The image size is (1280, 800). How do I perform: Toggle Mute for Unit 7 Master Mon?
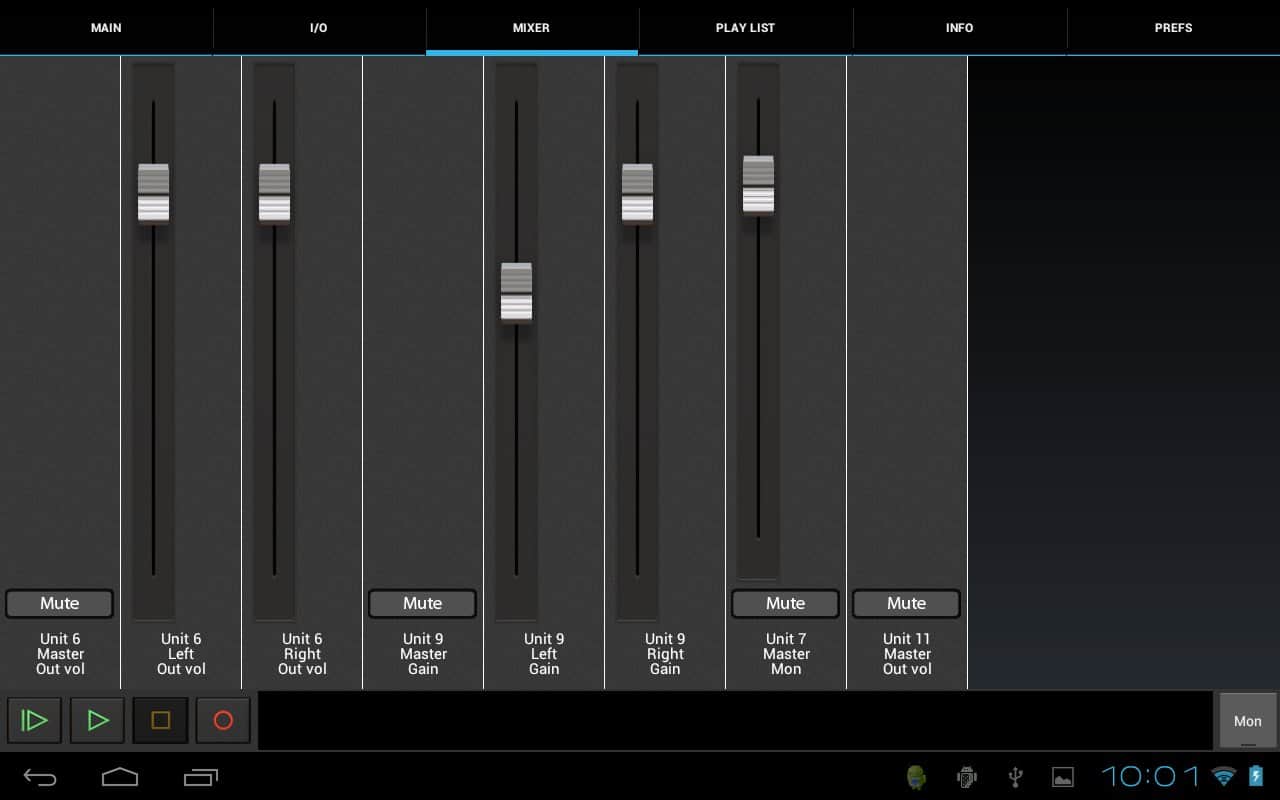tap(785, 603)
